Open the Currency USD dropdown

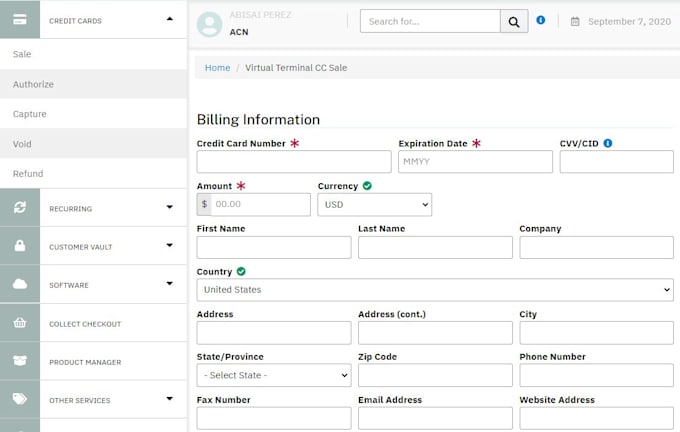pyautogui.click(x=374, y=204)
